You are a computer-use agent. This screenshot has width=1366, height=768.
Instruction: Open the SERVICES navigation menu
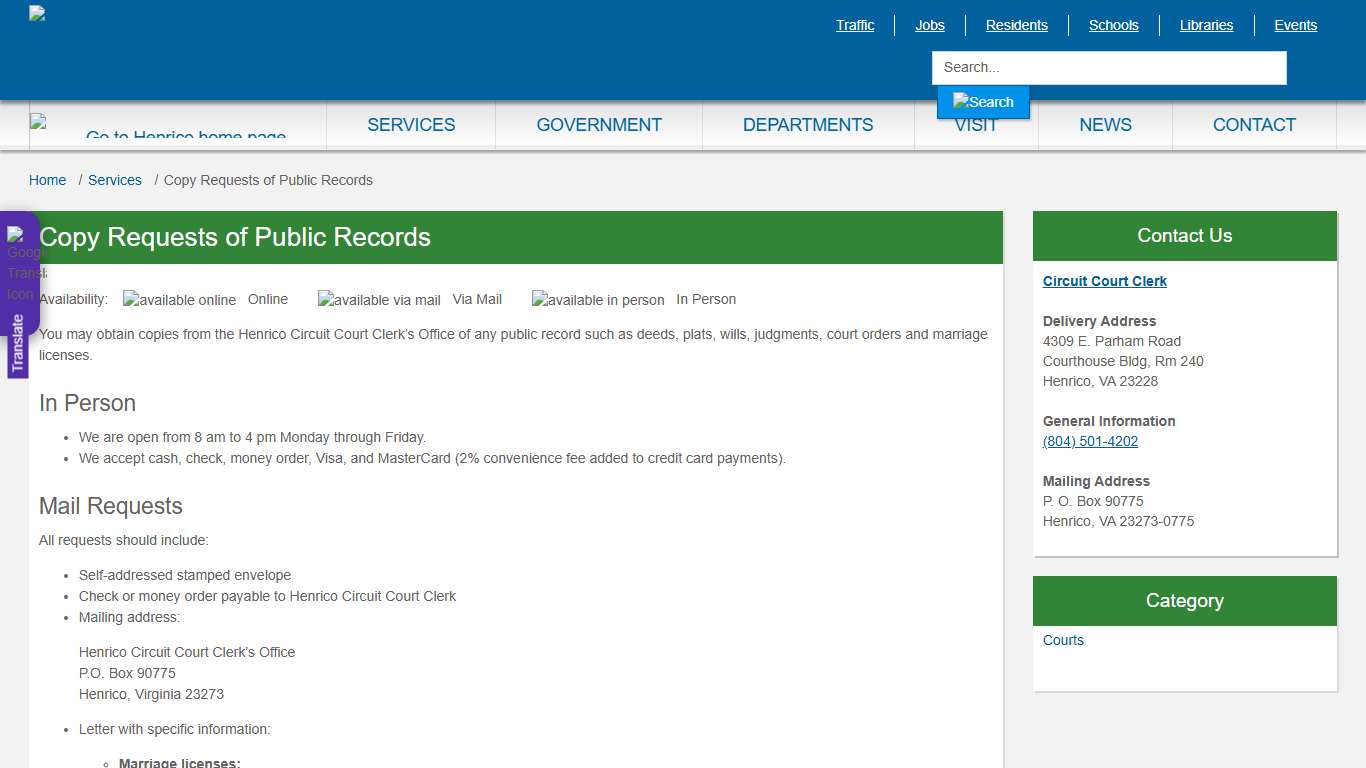[x=411, y=125]
